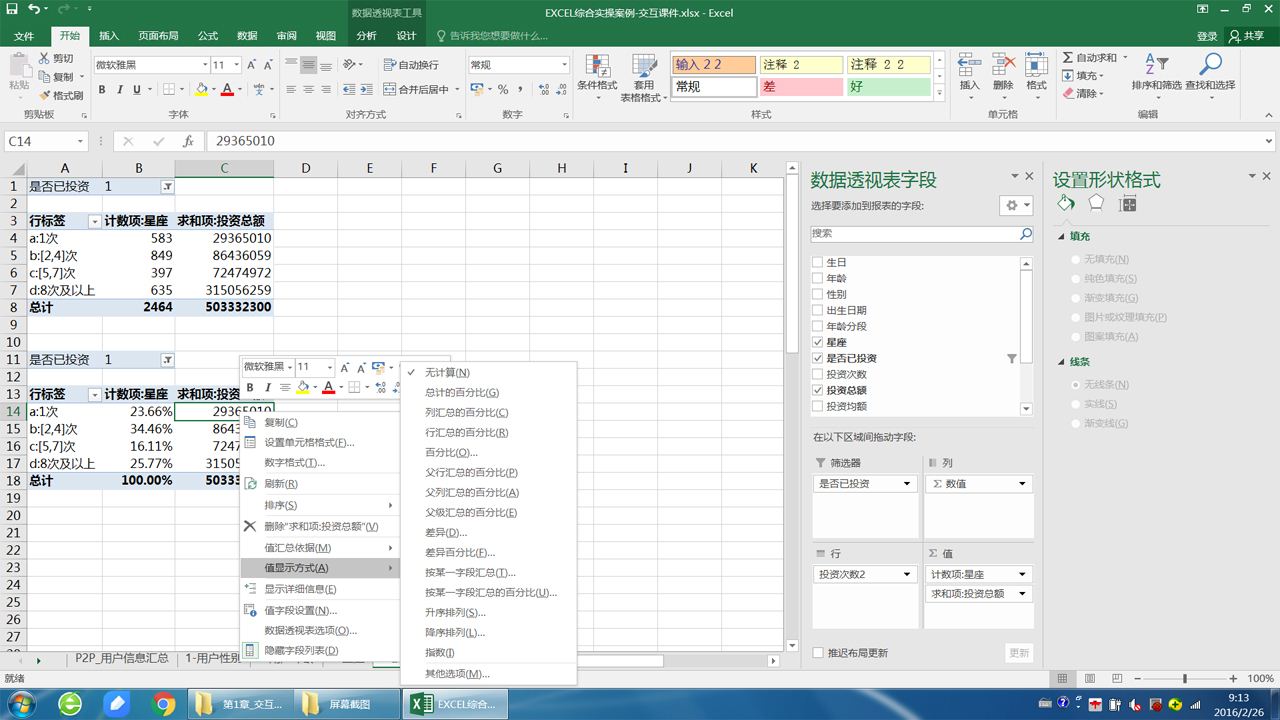Uncheck the 投资总额 field checkbox
The width and height of the screenshot is (1280, 720).
(818, 390)
